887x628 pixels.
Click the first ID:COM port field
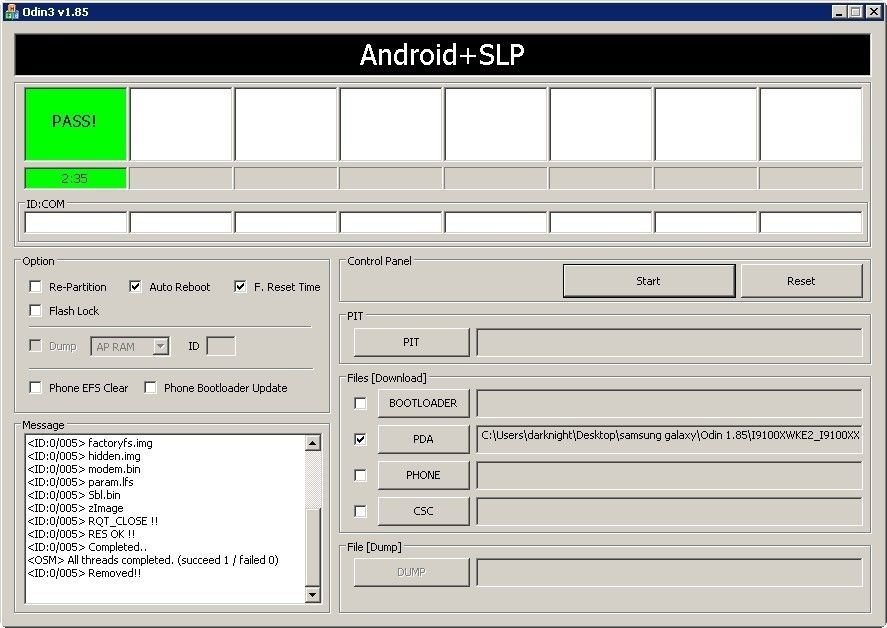pyautogui.click(x=76, y=222)
